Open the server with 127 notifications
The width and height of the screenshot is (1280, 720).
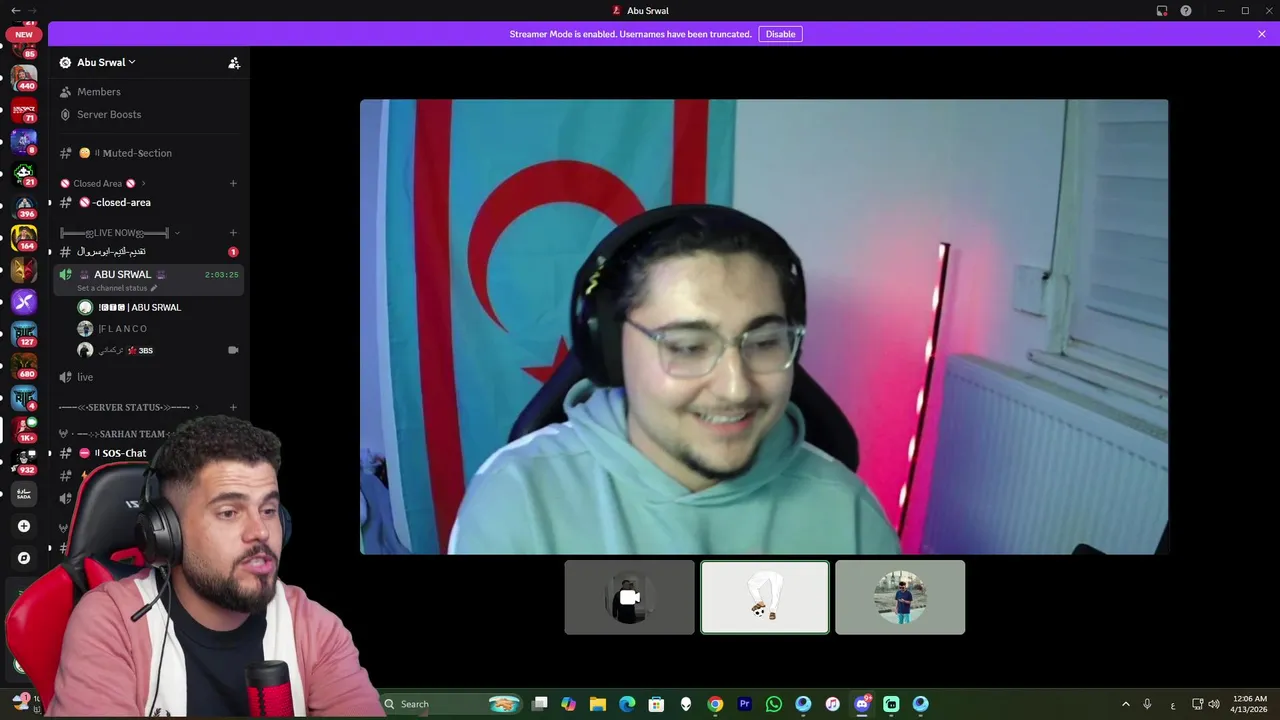click(24, 333)
